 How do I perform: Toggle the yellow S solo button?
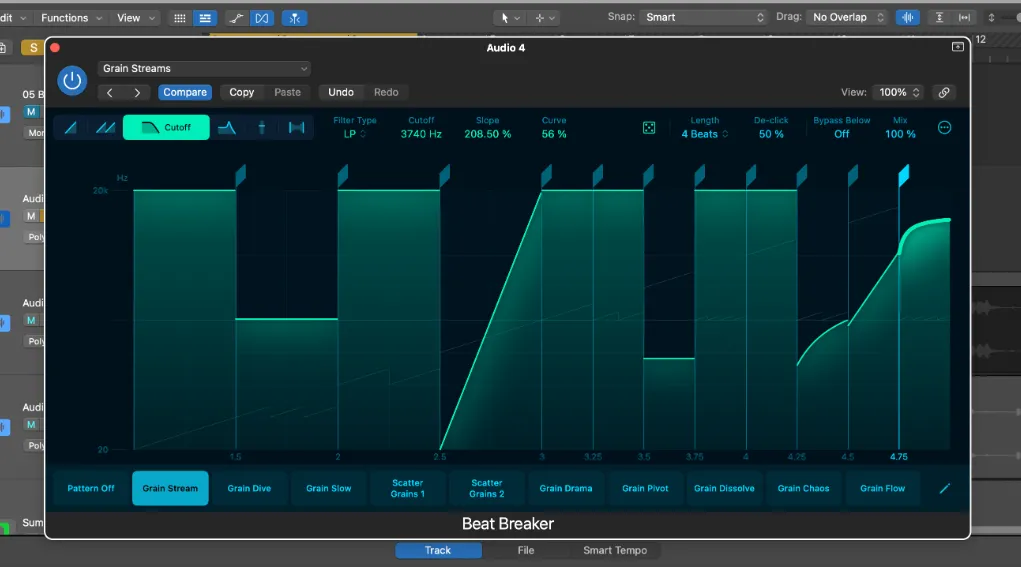click(33, 48)
